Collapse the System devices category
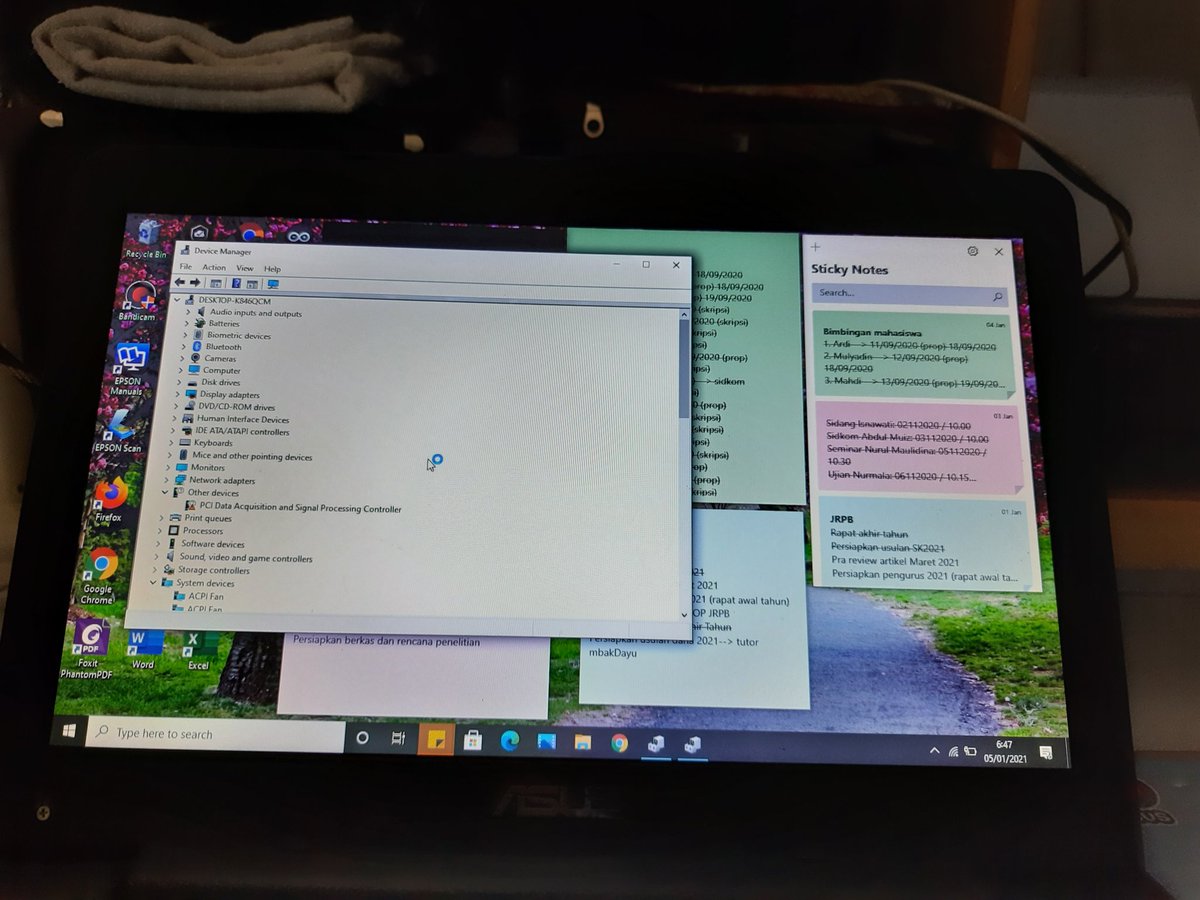The width and height of the screenshot is (1200, 900). 153,582
